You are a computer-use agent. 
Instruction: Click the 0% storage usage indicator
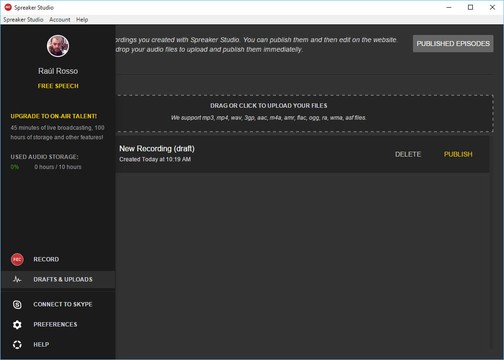(15, 167)
